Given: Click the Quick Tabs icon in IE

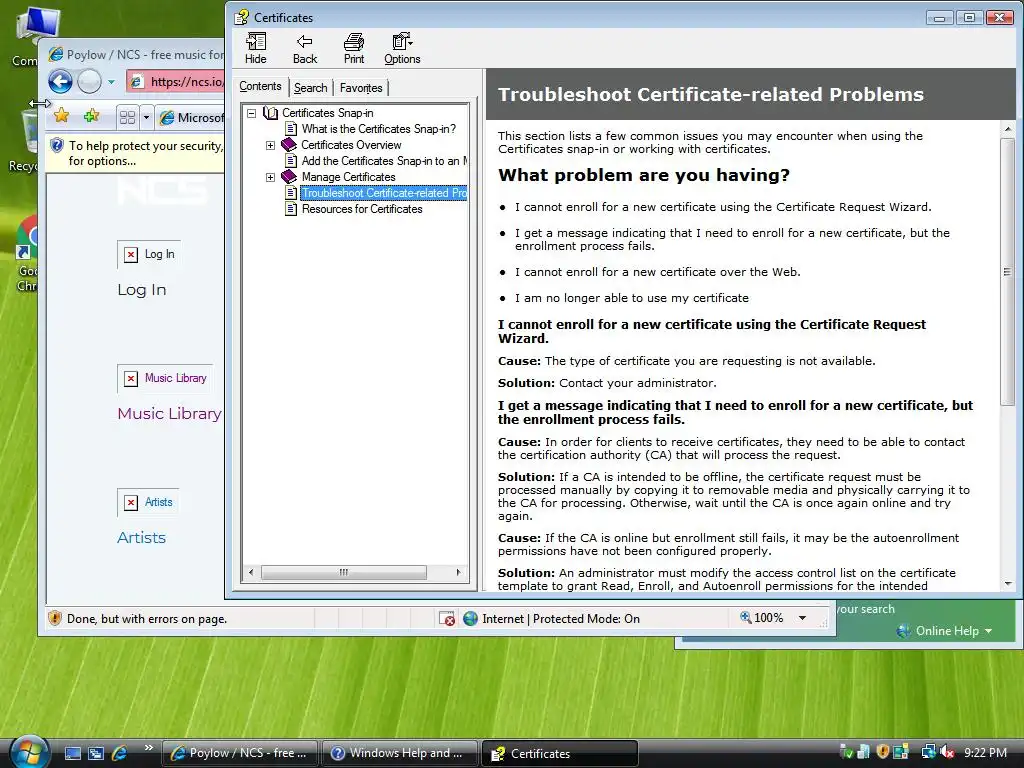Looking at the screenshot, I should click(x=127, y=118).
